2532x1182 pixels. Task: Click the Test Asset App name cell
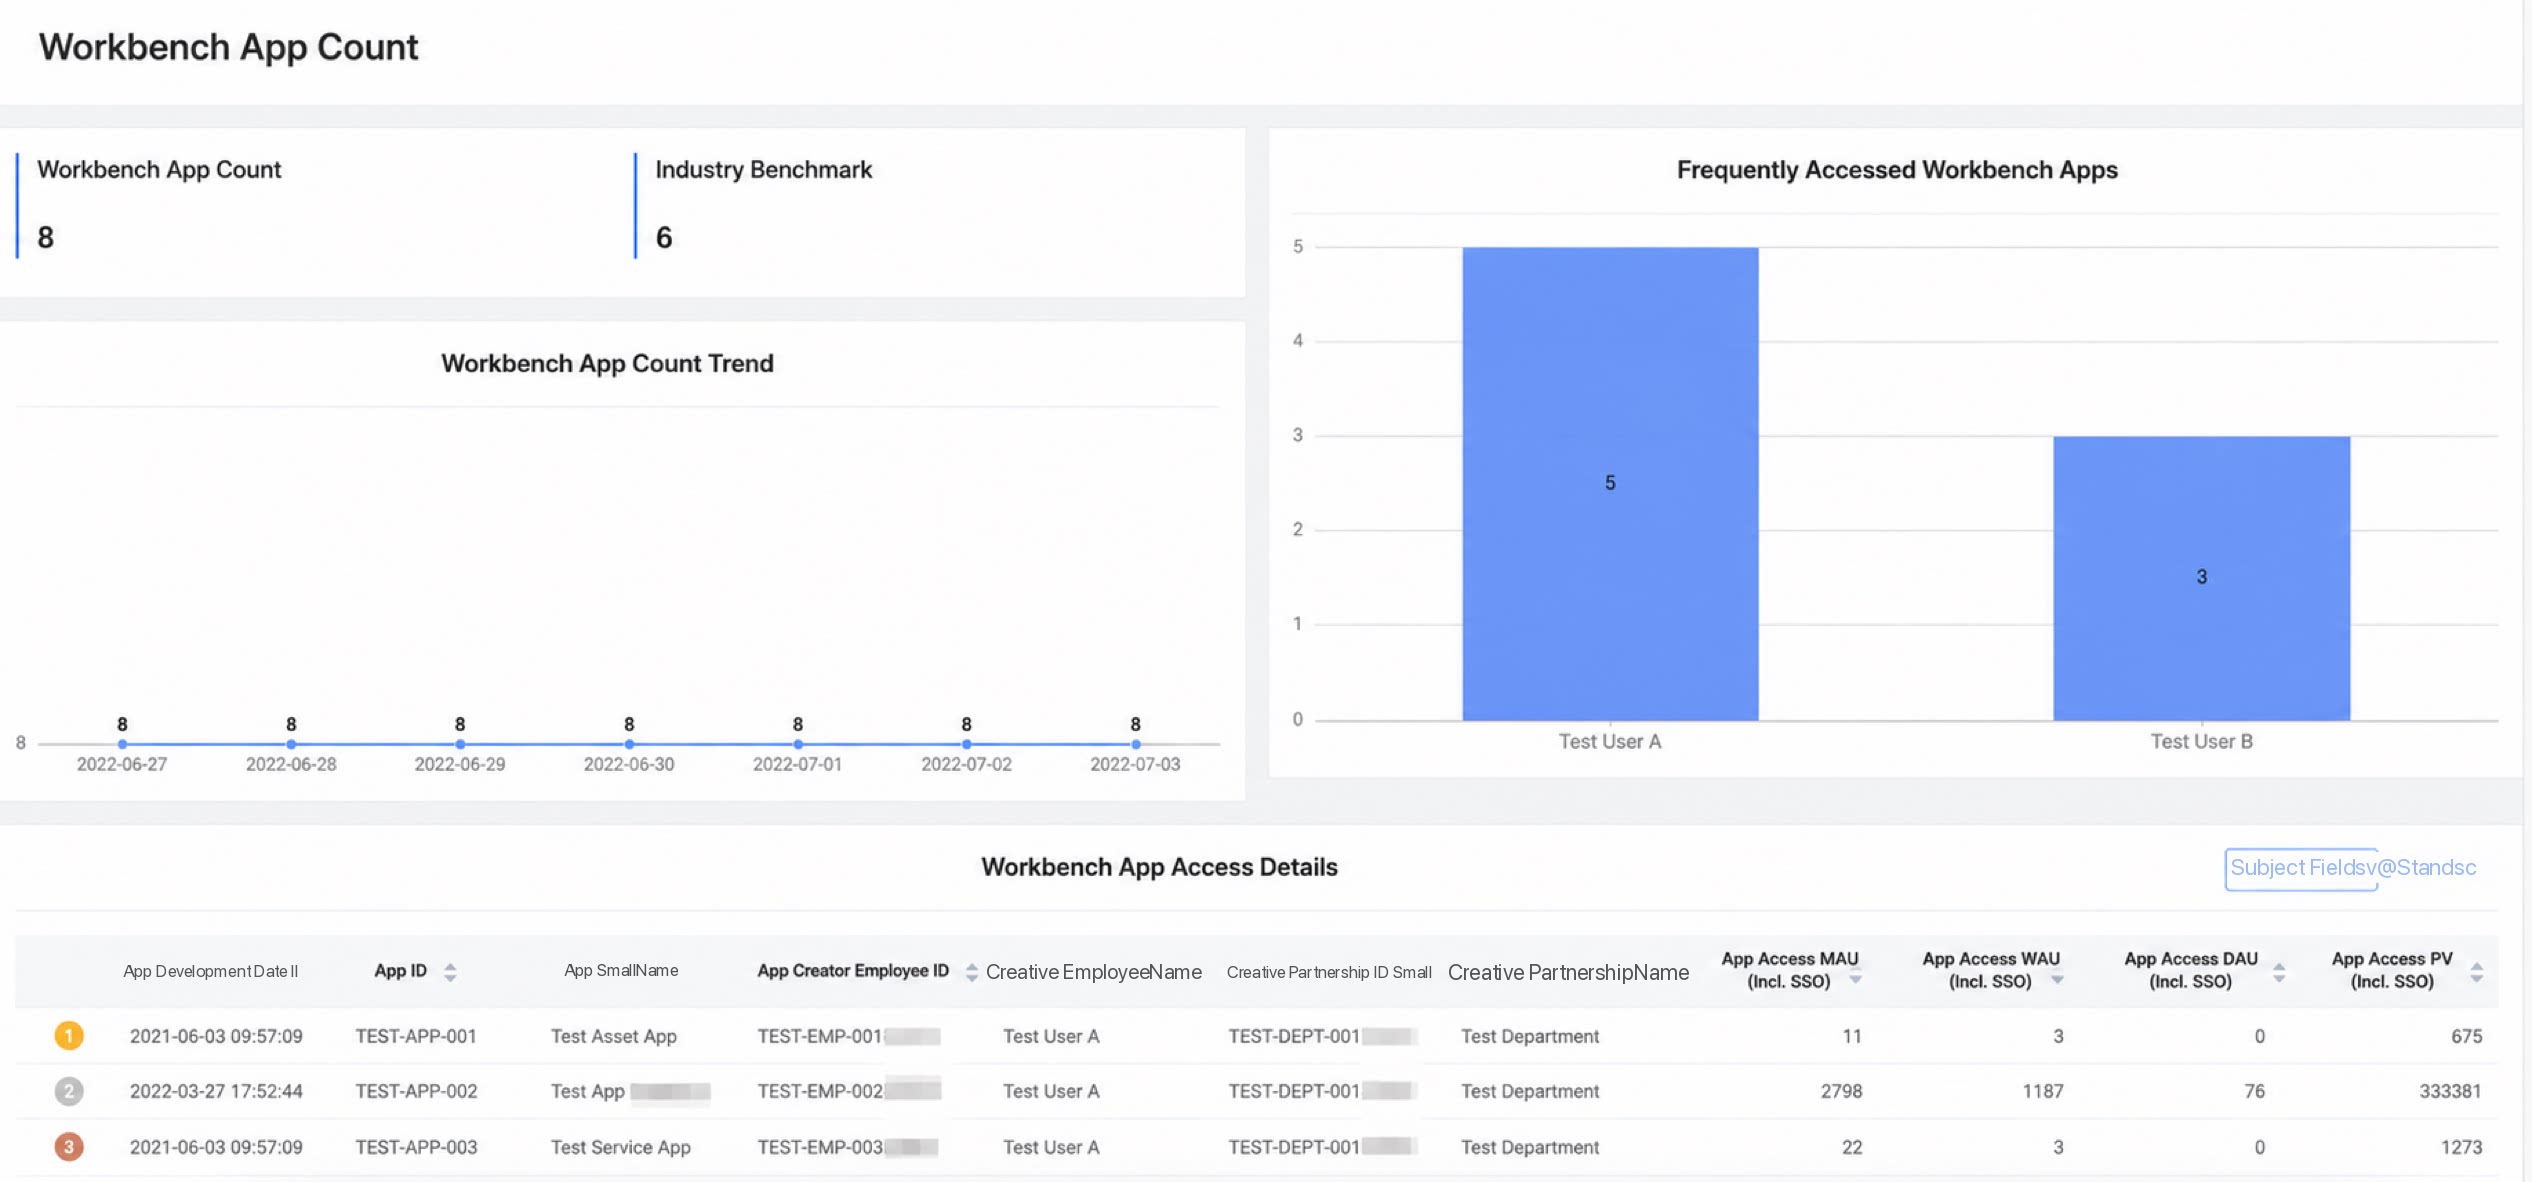click(x=613, y=1036)
